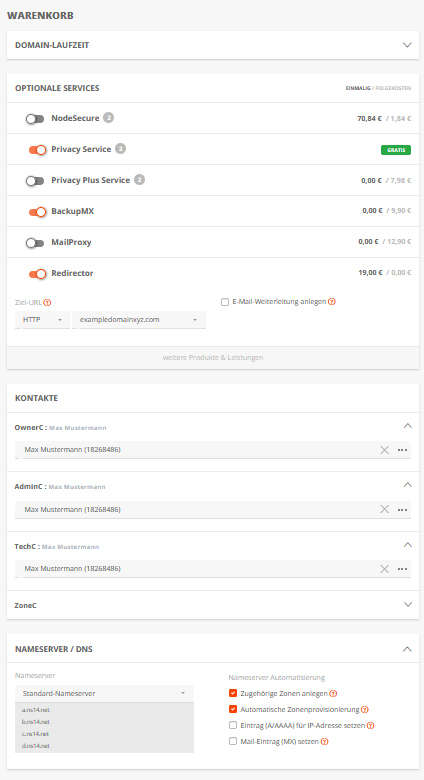Click the Kontakte heading
424x780 pixels.
(36, 398)
